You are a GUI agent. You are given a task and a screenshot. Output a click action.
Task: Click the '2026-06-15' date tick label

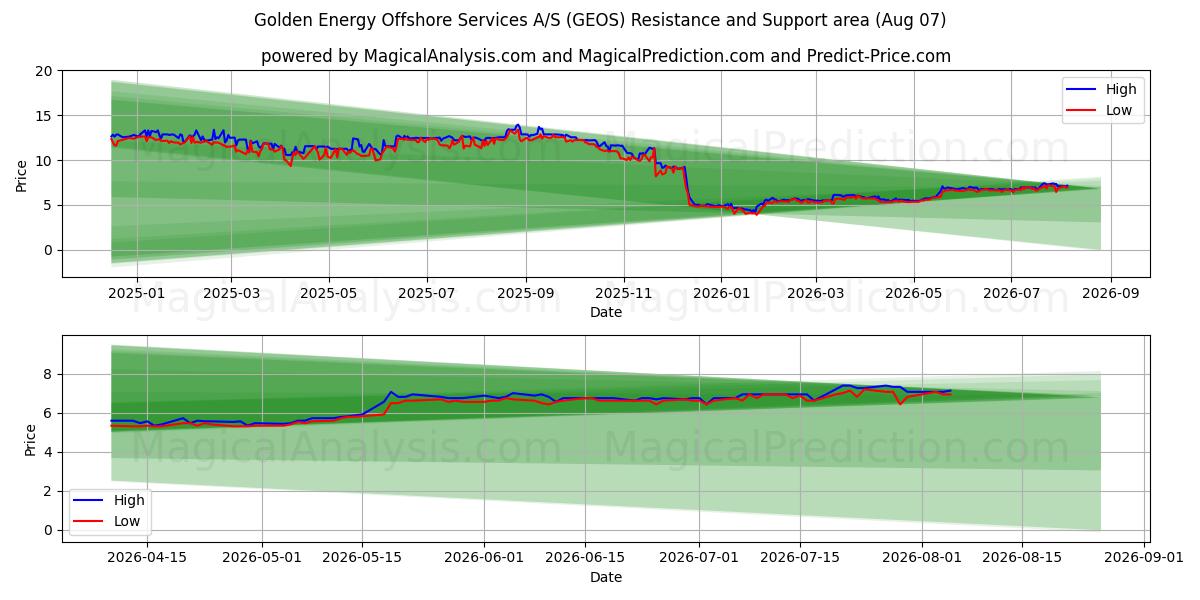[x=583, y=558]
